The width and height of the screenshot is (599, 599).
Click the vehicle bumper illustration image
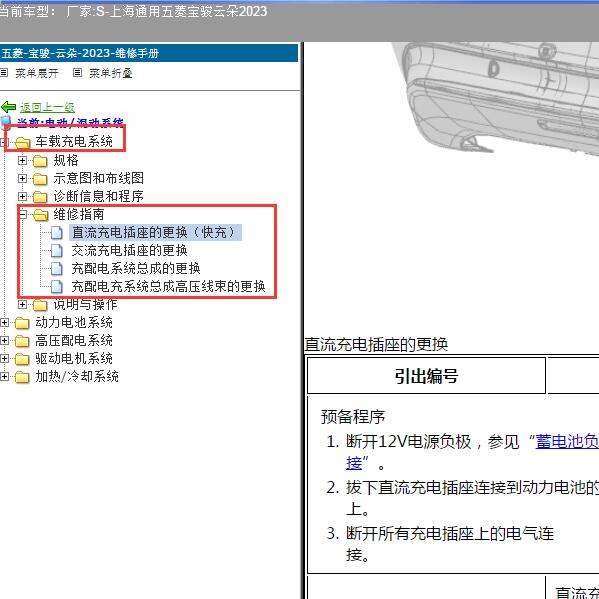tap(495, 99)
